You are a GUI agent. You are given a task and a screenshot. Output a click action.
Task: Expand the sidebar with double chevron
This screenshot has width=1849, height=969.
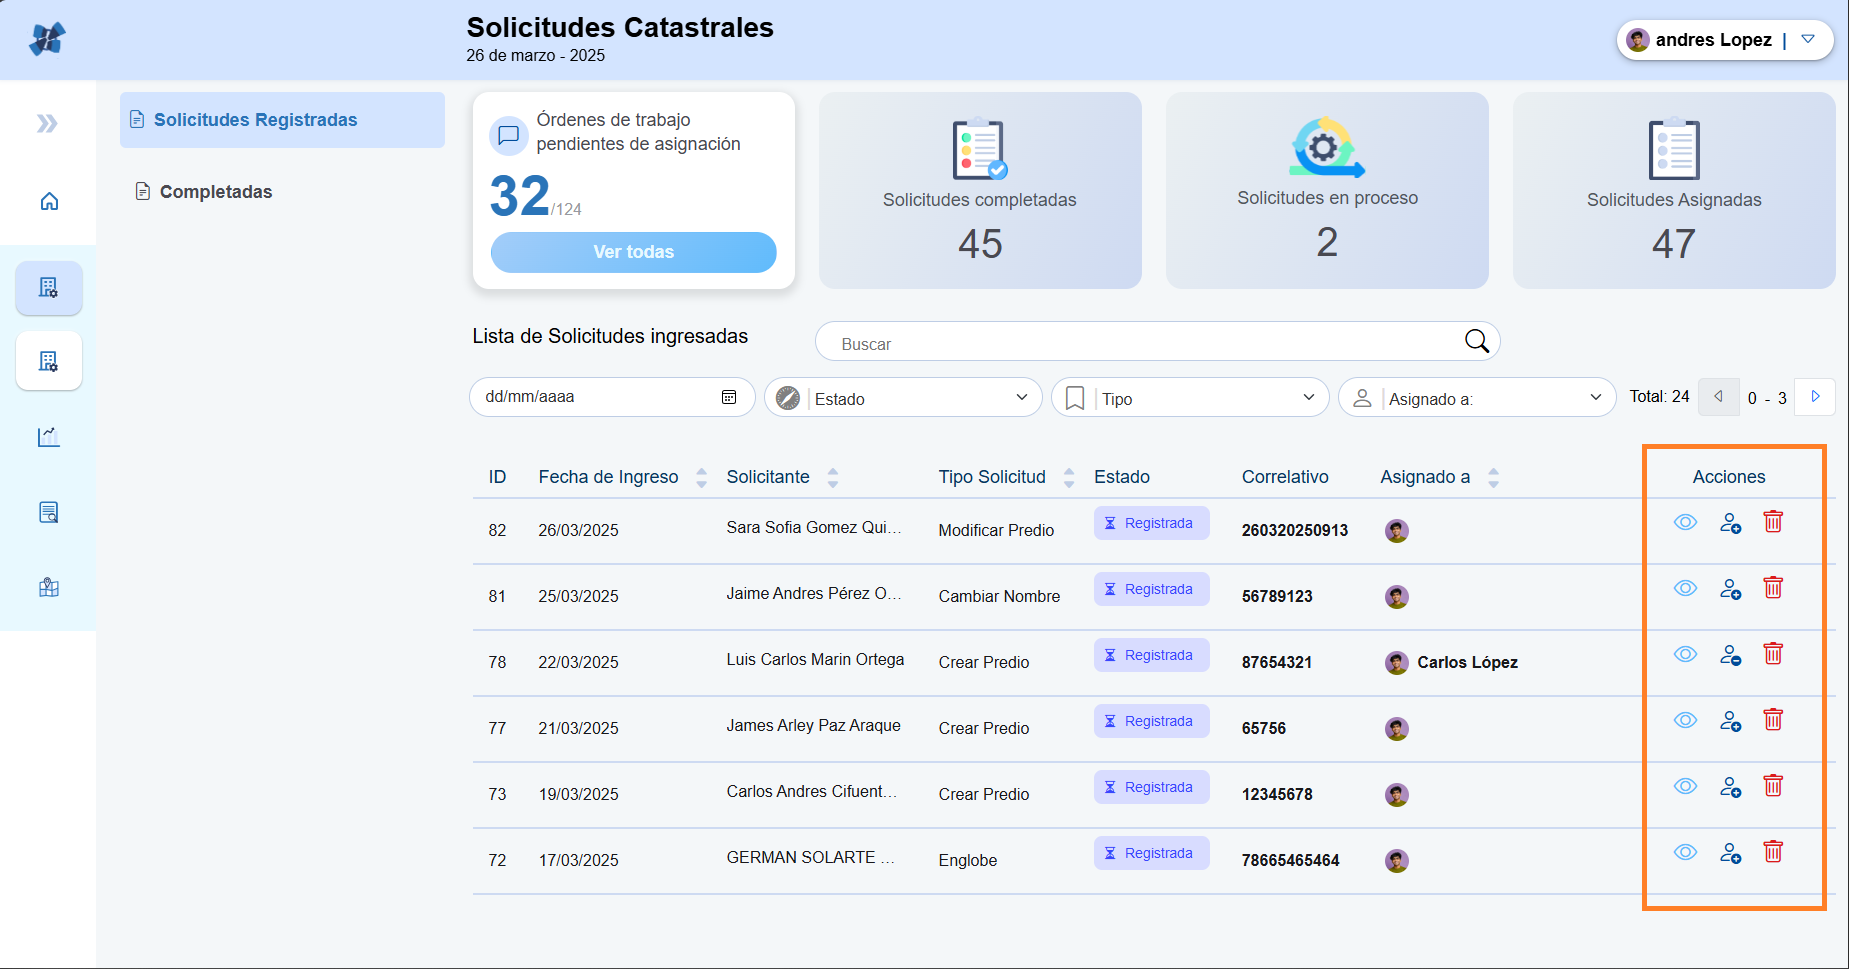[47, 124]
